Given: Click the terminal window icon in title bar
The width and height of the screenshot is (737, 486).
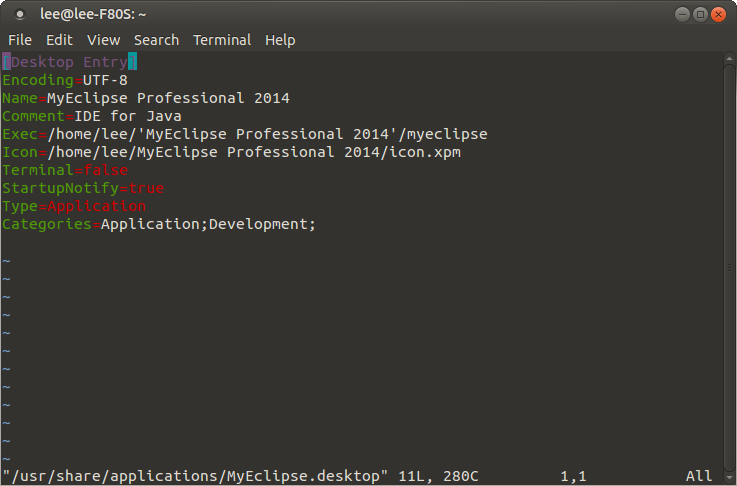Looking at the screenshot, I should (x=19, y=14).
